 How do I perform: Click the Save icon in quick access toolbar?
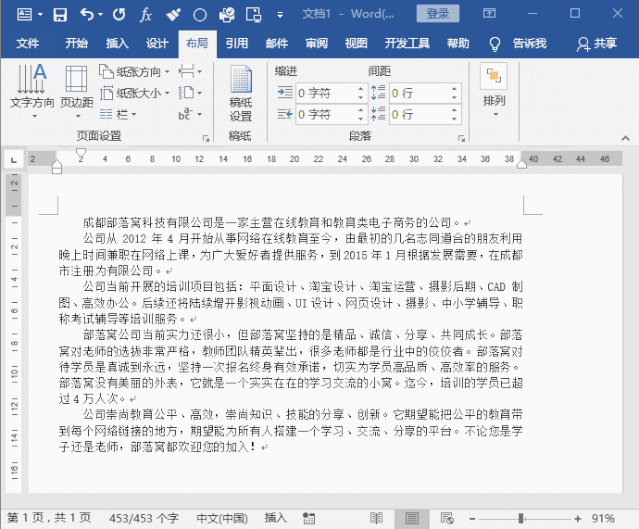(60, 15)
